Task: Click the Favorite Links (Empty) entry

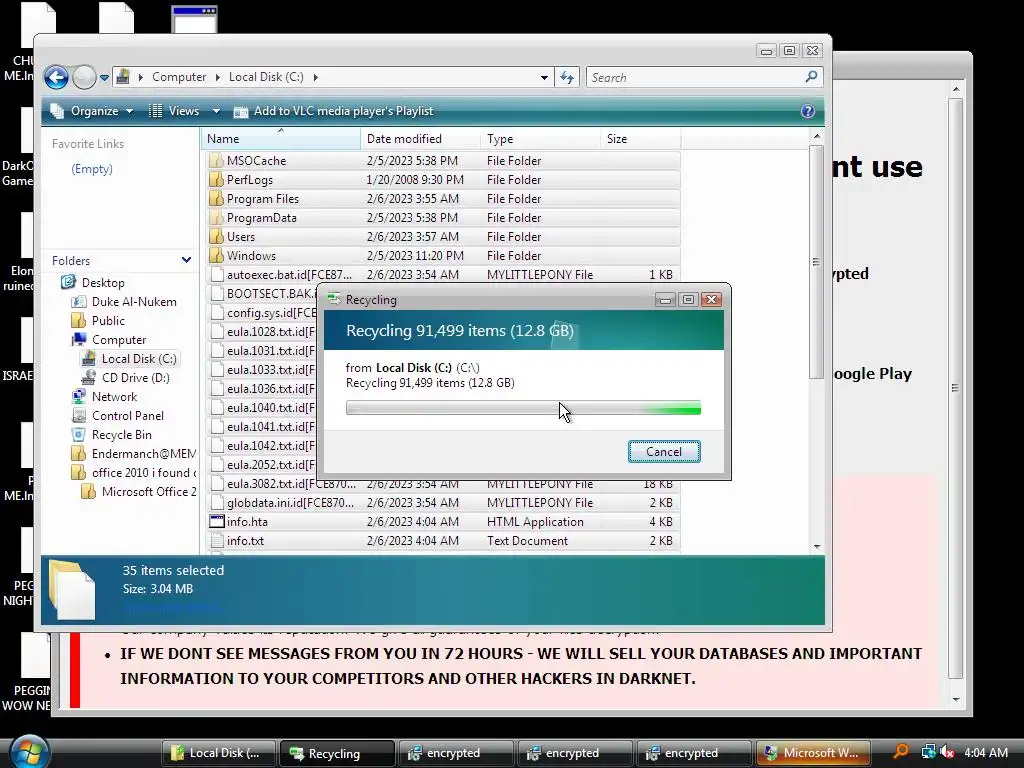Action: [92, 168]
